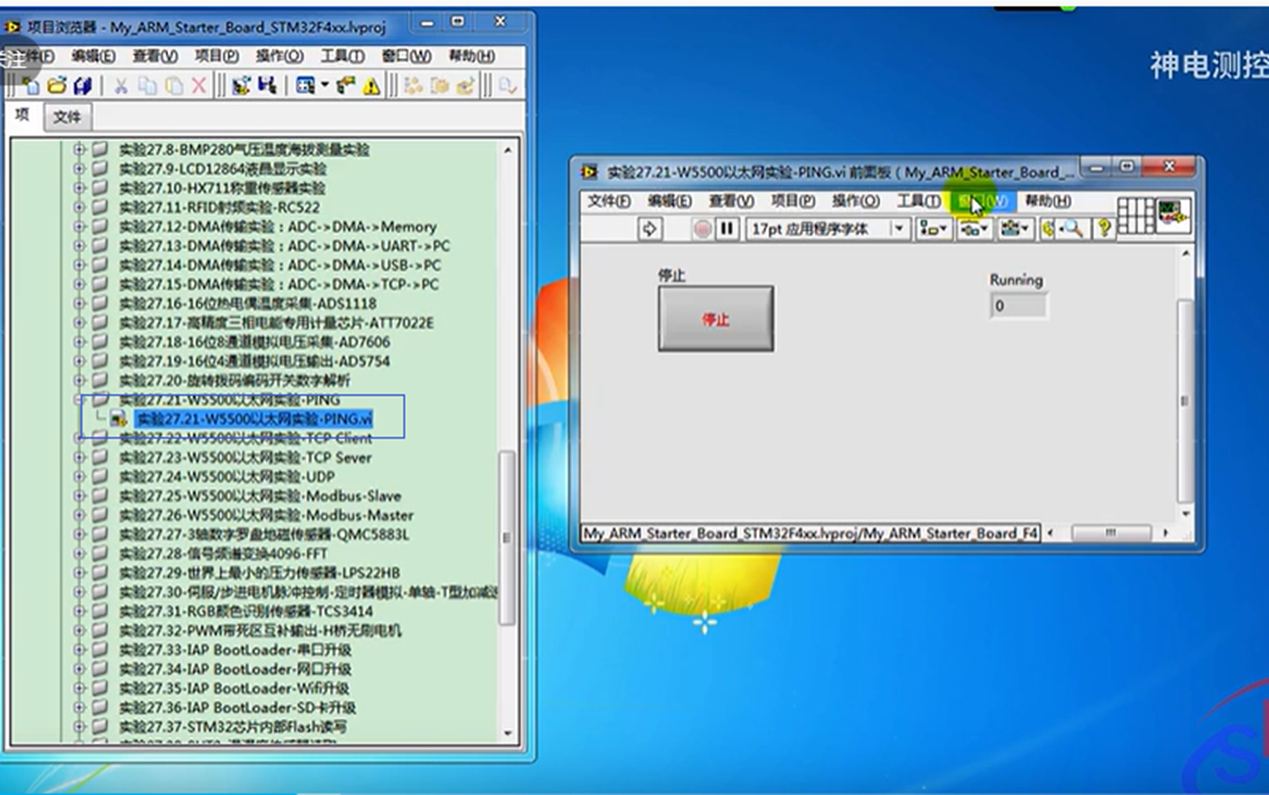Expand the 实验27.8-BMP280 folder
This screenshot has width=1269, height=795.
(x=80, y=149)
